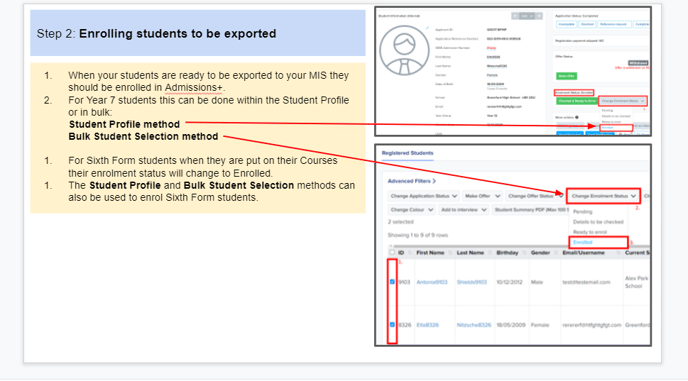Click the Reference request status pill
Image resolution: width=688 pixels, height=381 pixels.
pyautogui.click(x=614, y=24)
